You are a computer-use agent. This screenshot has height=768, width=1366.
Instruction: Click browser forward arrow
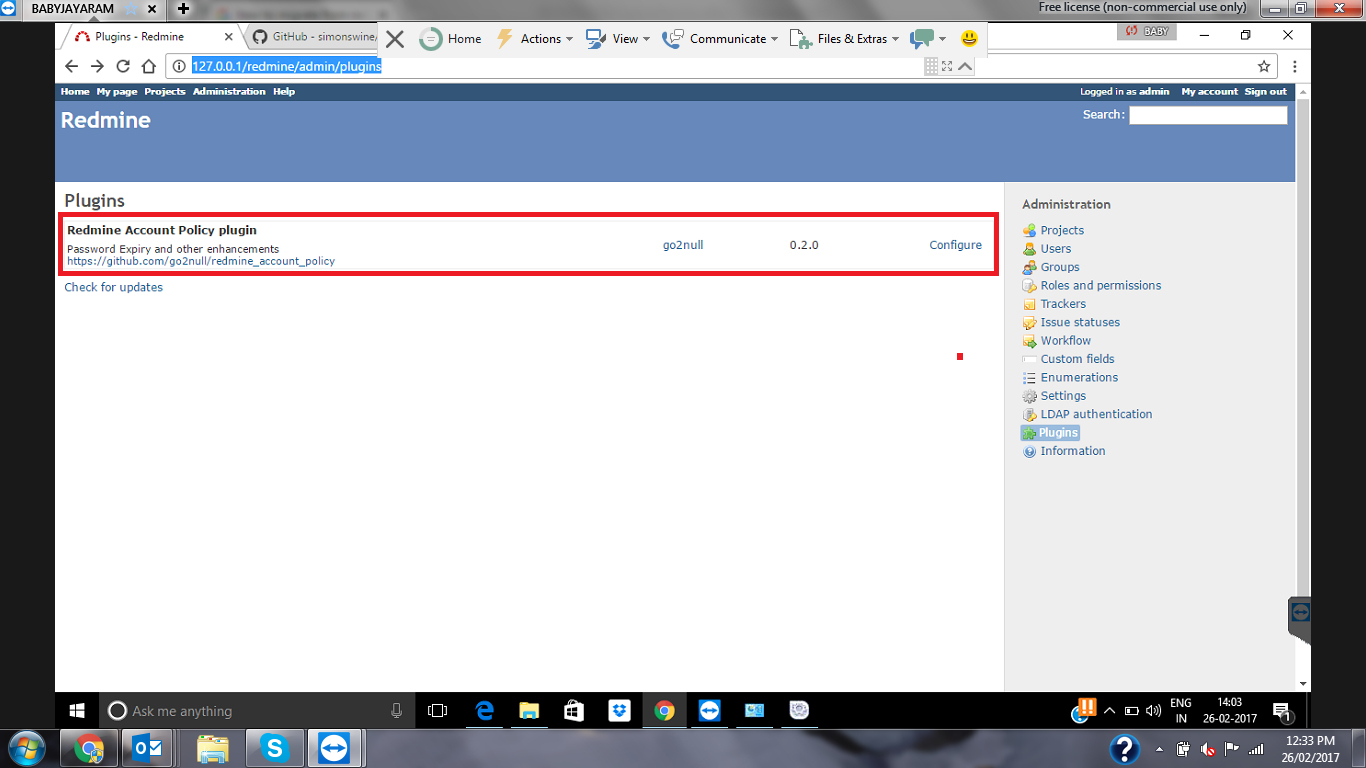[x=97, y=66]
